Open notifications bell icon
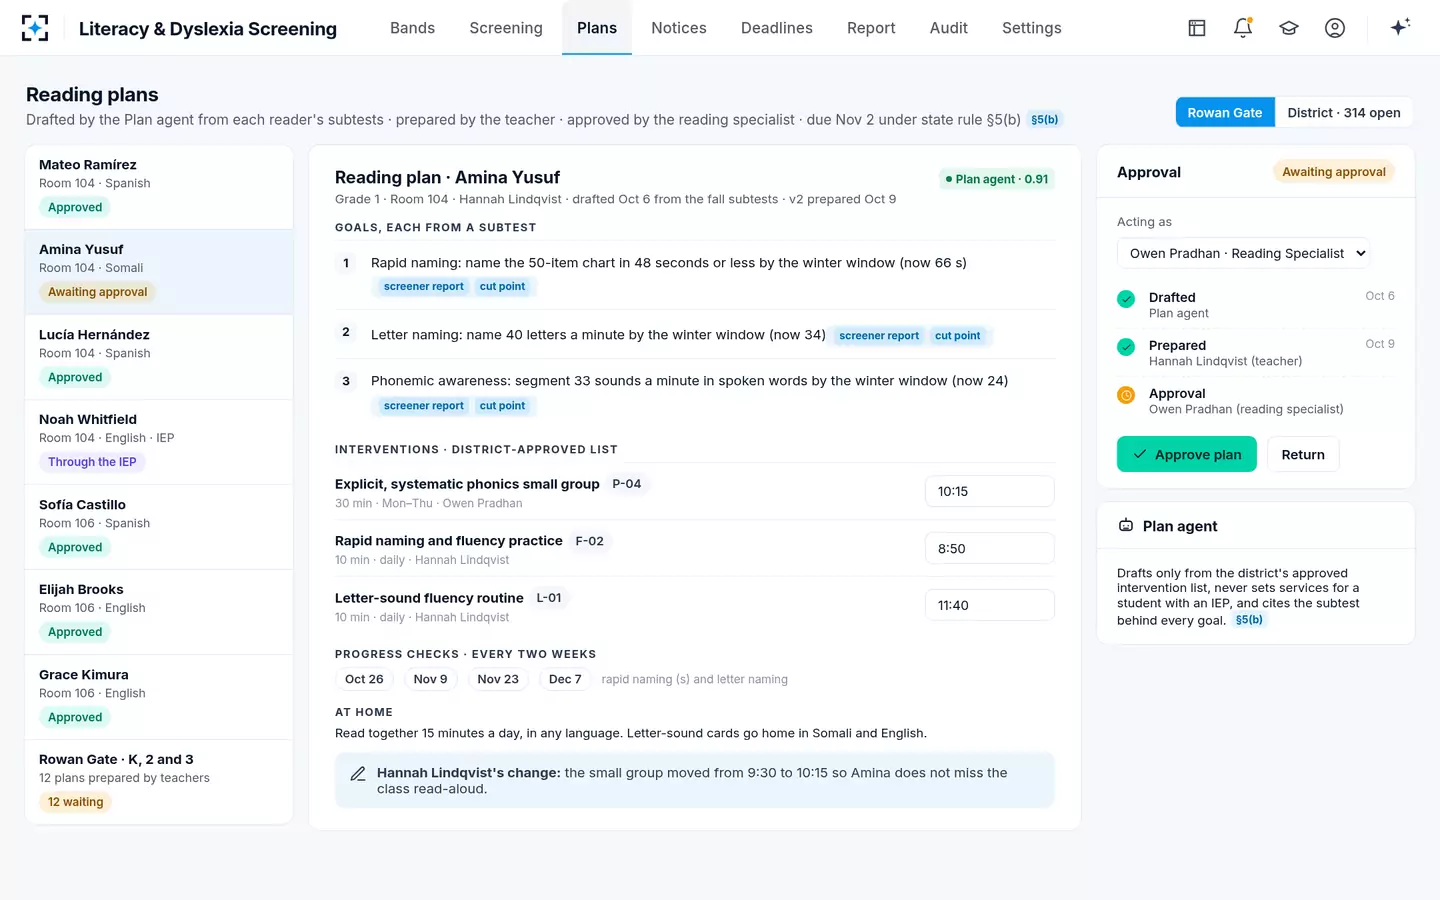 click(x=1243, y=28)
